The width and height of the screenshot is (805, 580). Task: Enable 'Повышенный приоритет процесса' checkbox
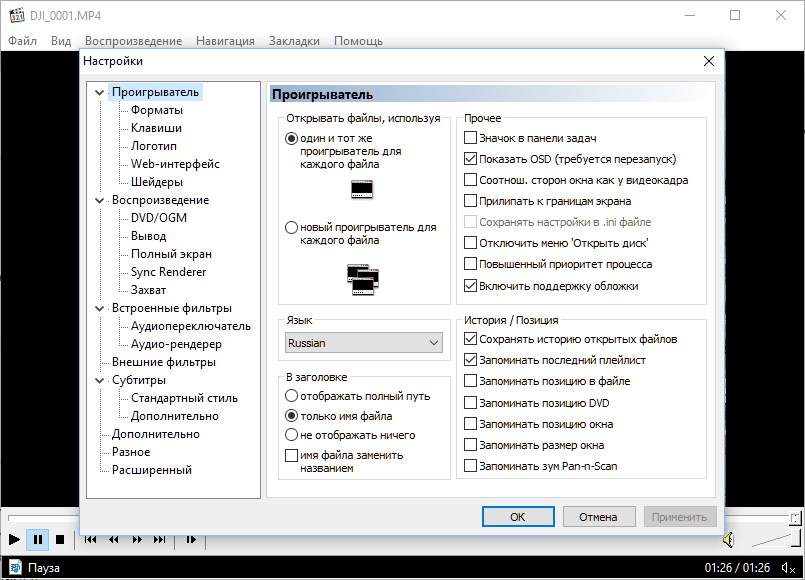click(x=470, y=264)
